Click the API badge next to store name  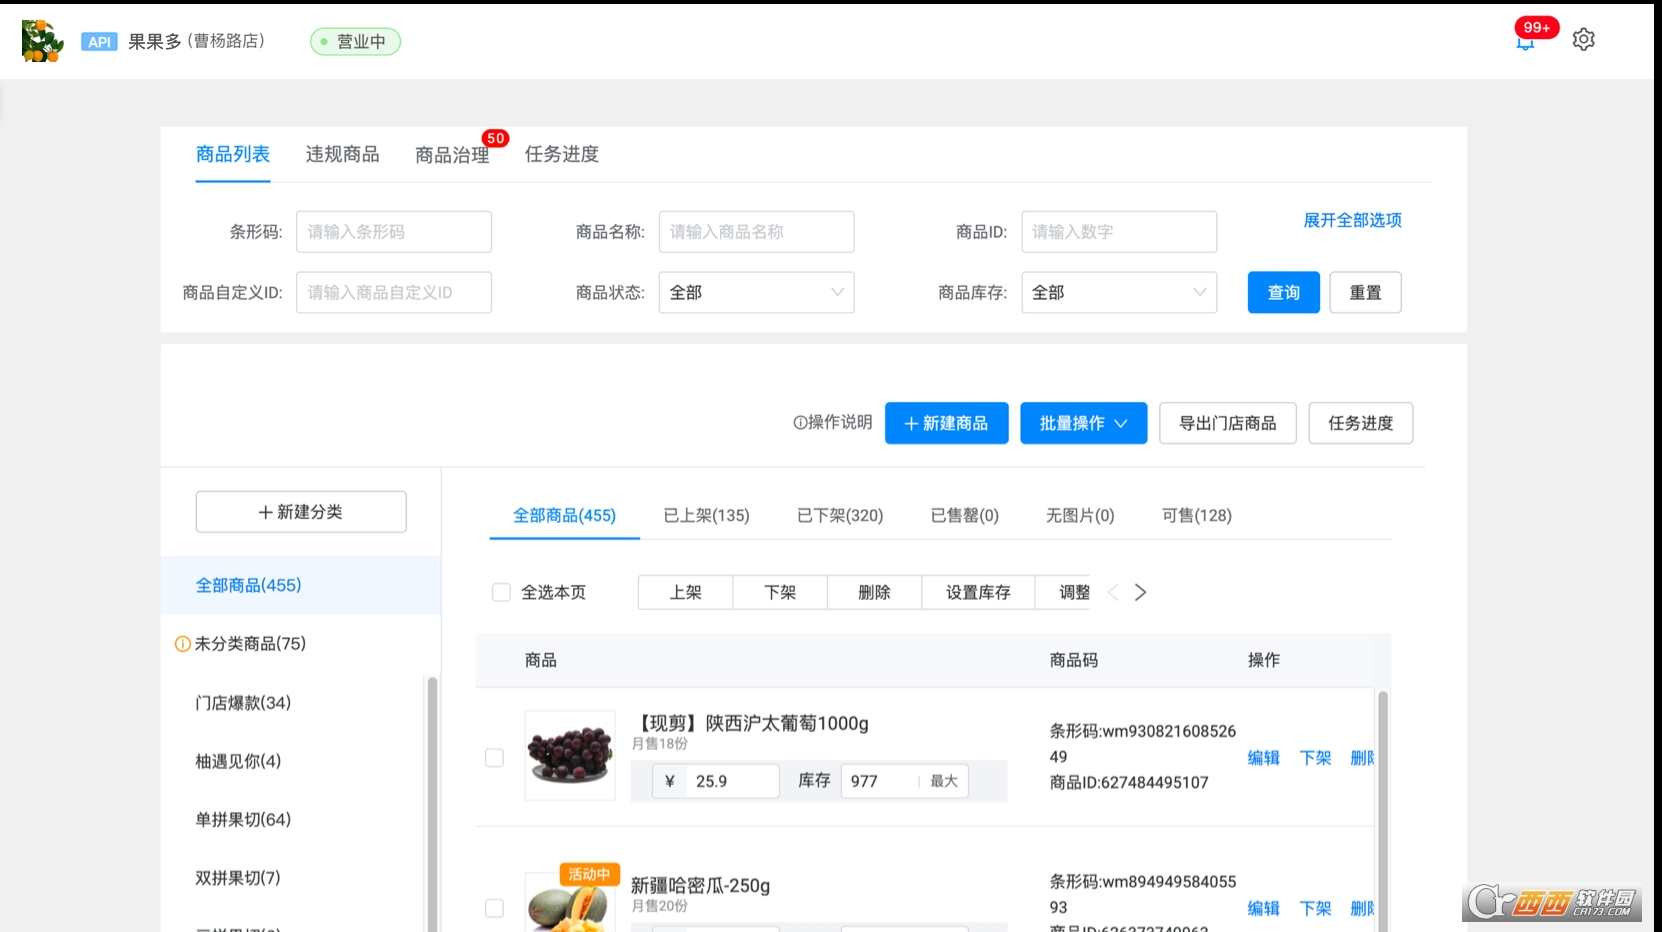point(98,41)
